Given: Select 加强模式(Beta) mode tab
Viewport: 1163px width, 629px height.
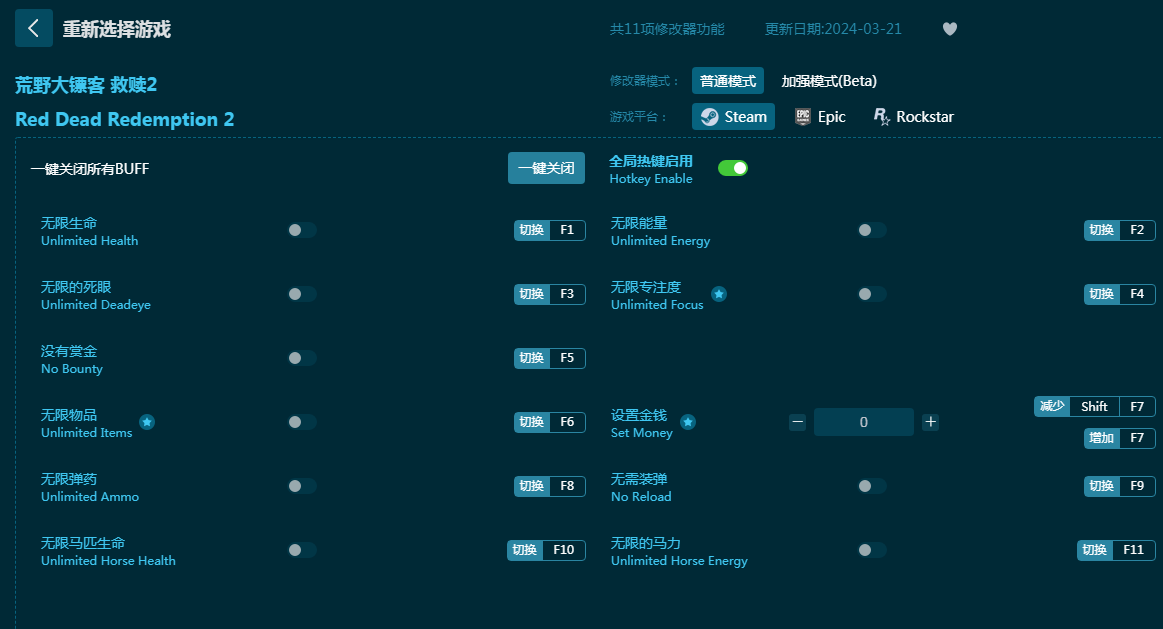Looking at the screenshot, I should 828,81.
